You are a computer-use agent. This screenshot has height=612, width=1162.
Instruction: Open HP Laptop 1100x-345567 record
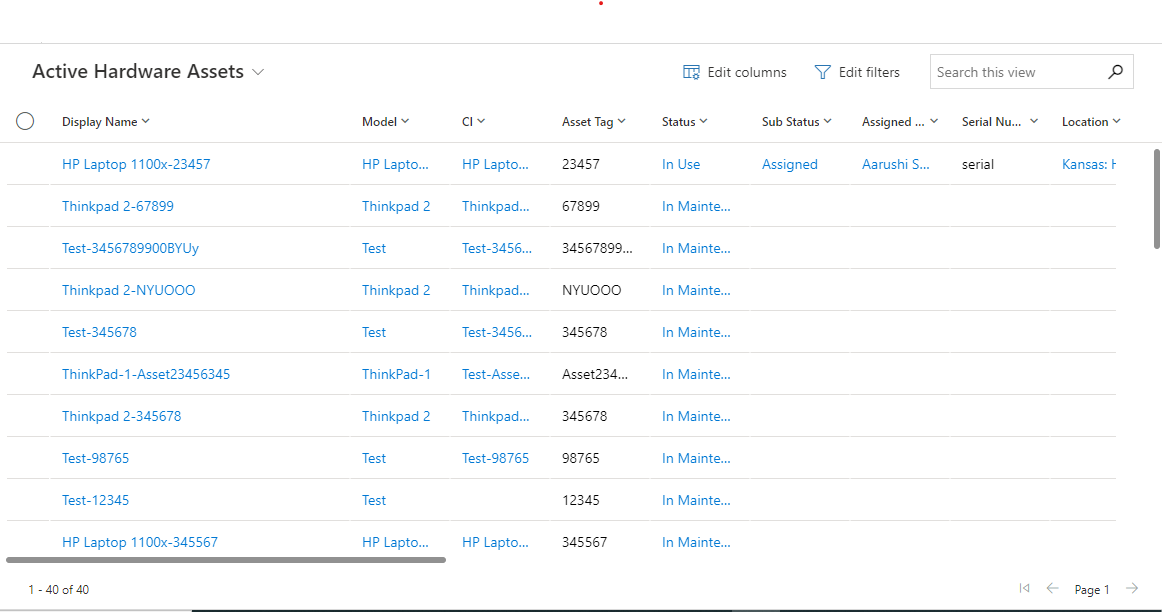click(x=140, y=542)
